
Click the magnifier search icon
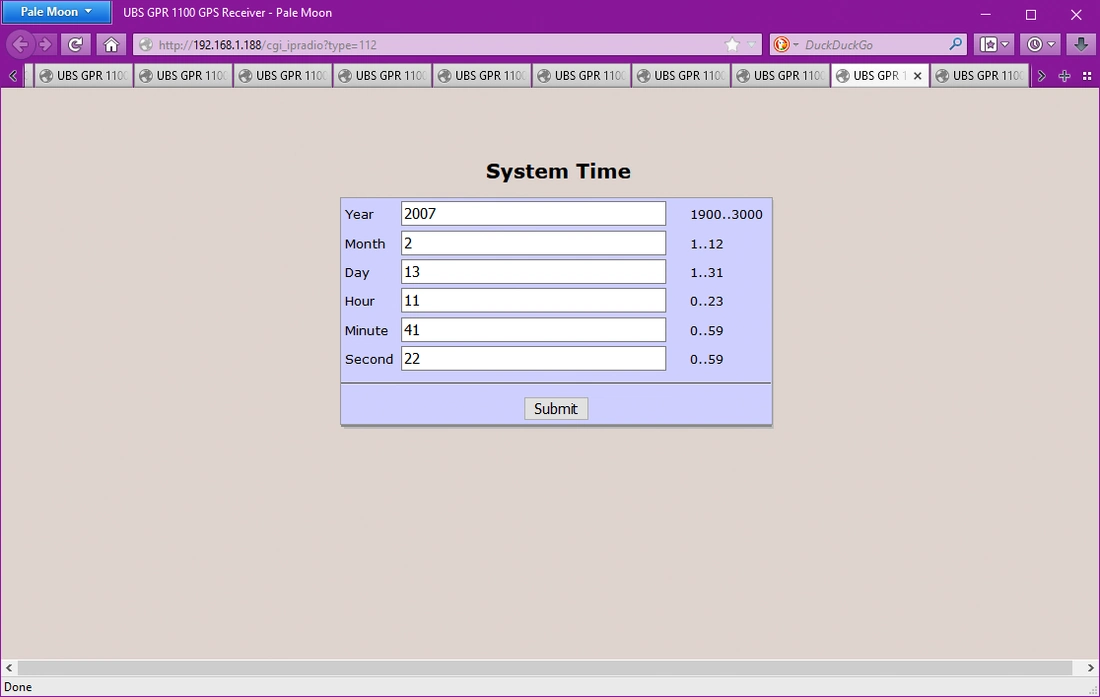(x=955, y=44)
